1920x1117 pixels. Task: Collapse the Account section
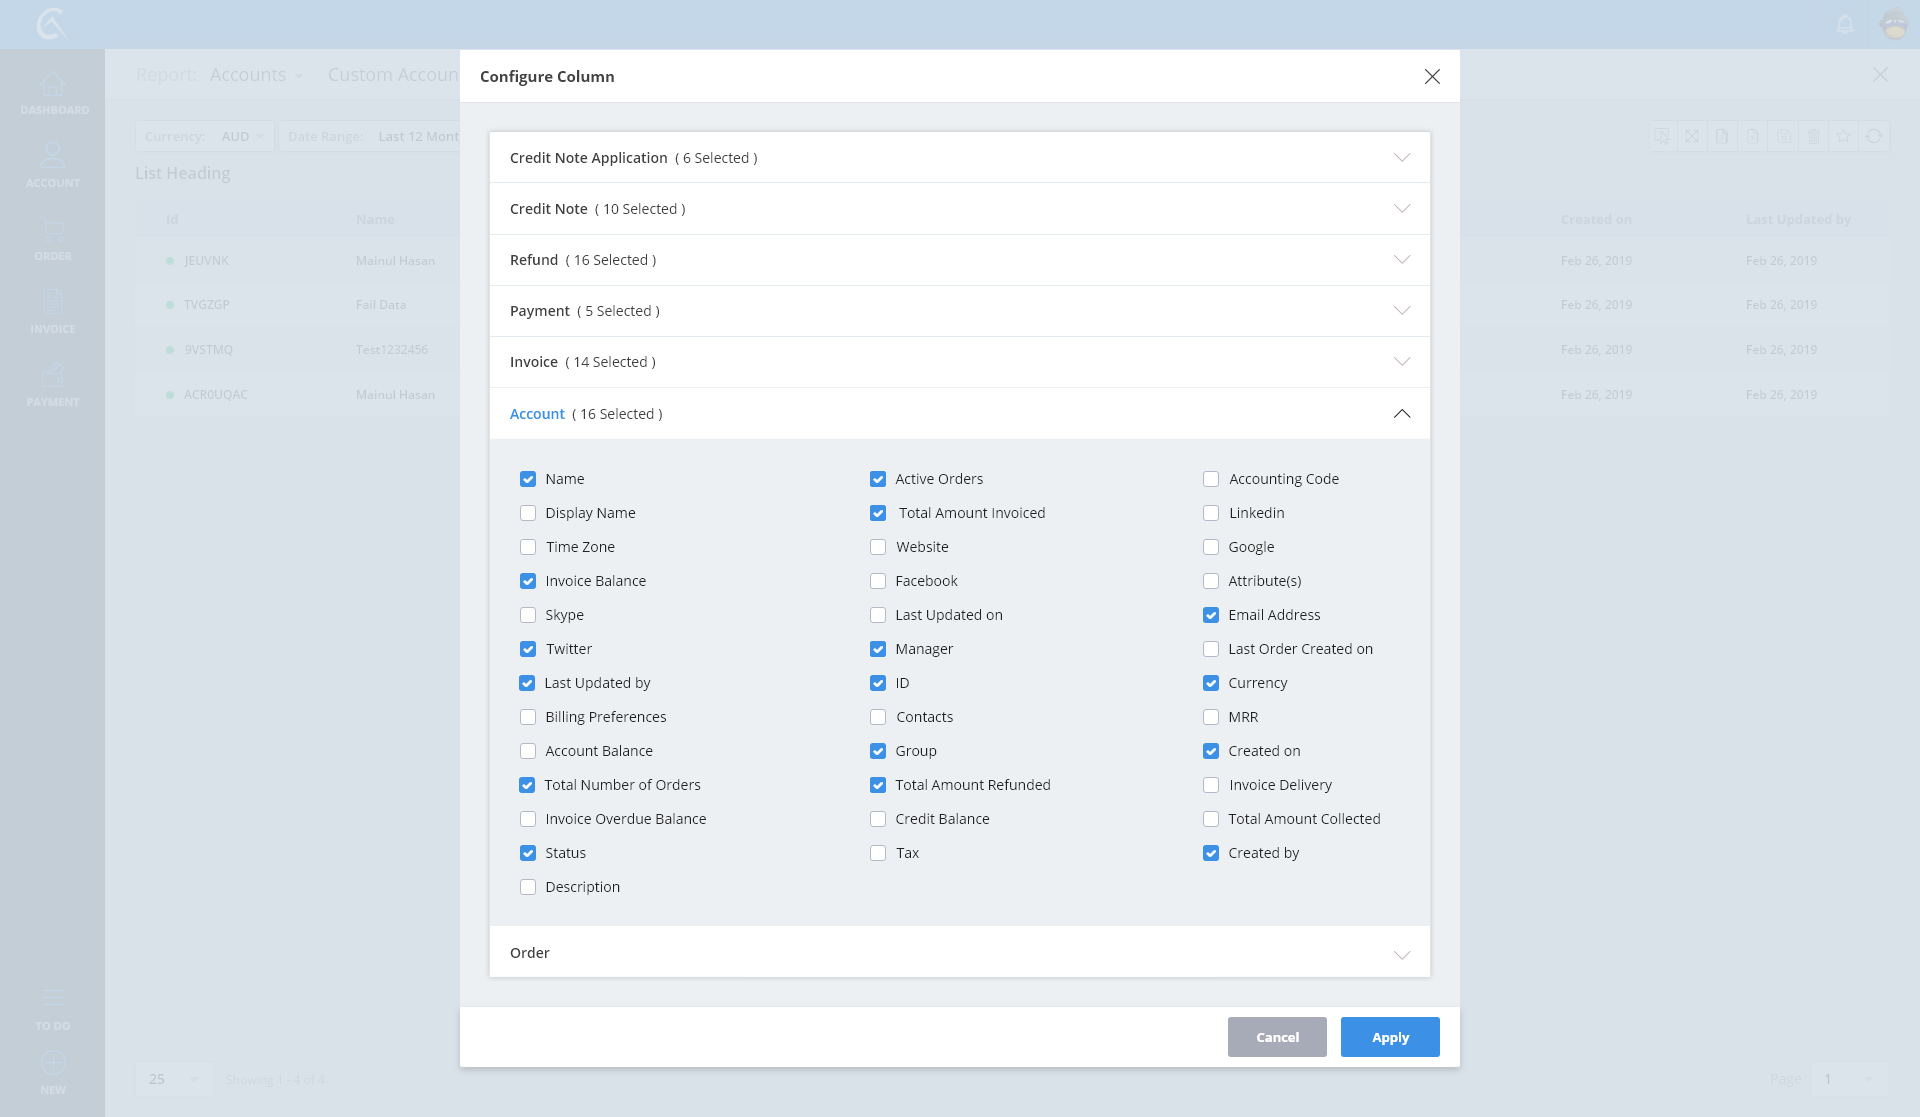click(x=1402, y=414)
